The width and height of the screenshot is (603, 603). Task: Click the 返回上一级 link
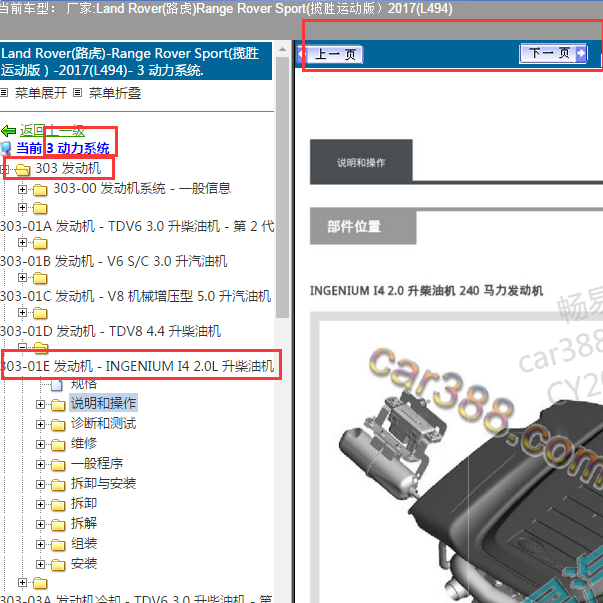pyautogui.click(x=52, y=131)
